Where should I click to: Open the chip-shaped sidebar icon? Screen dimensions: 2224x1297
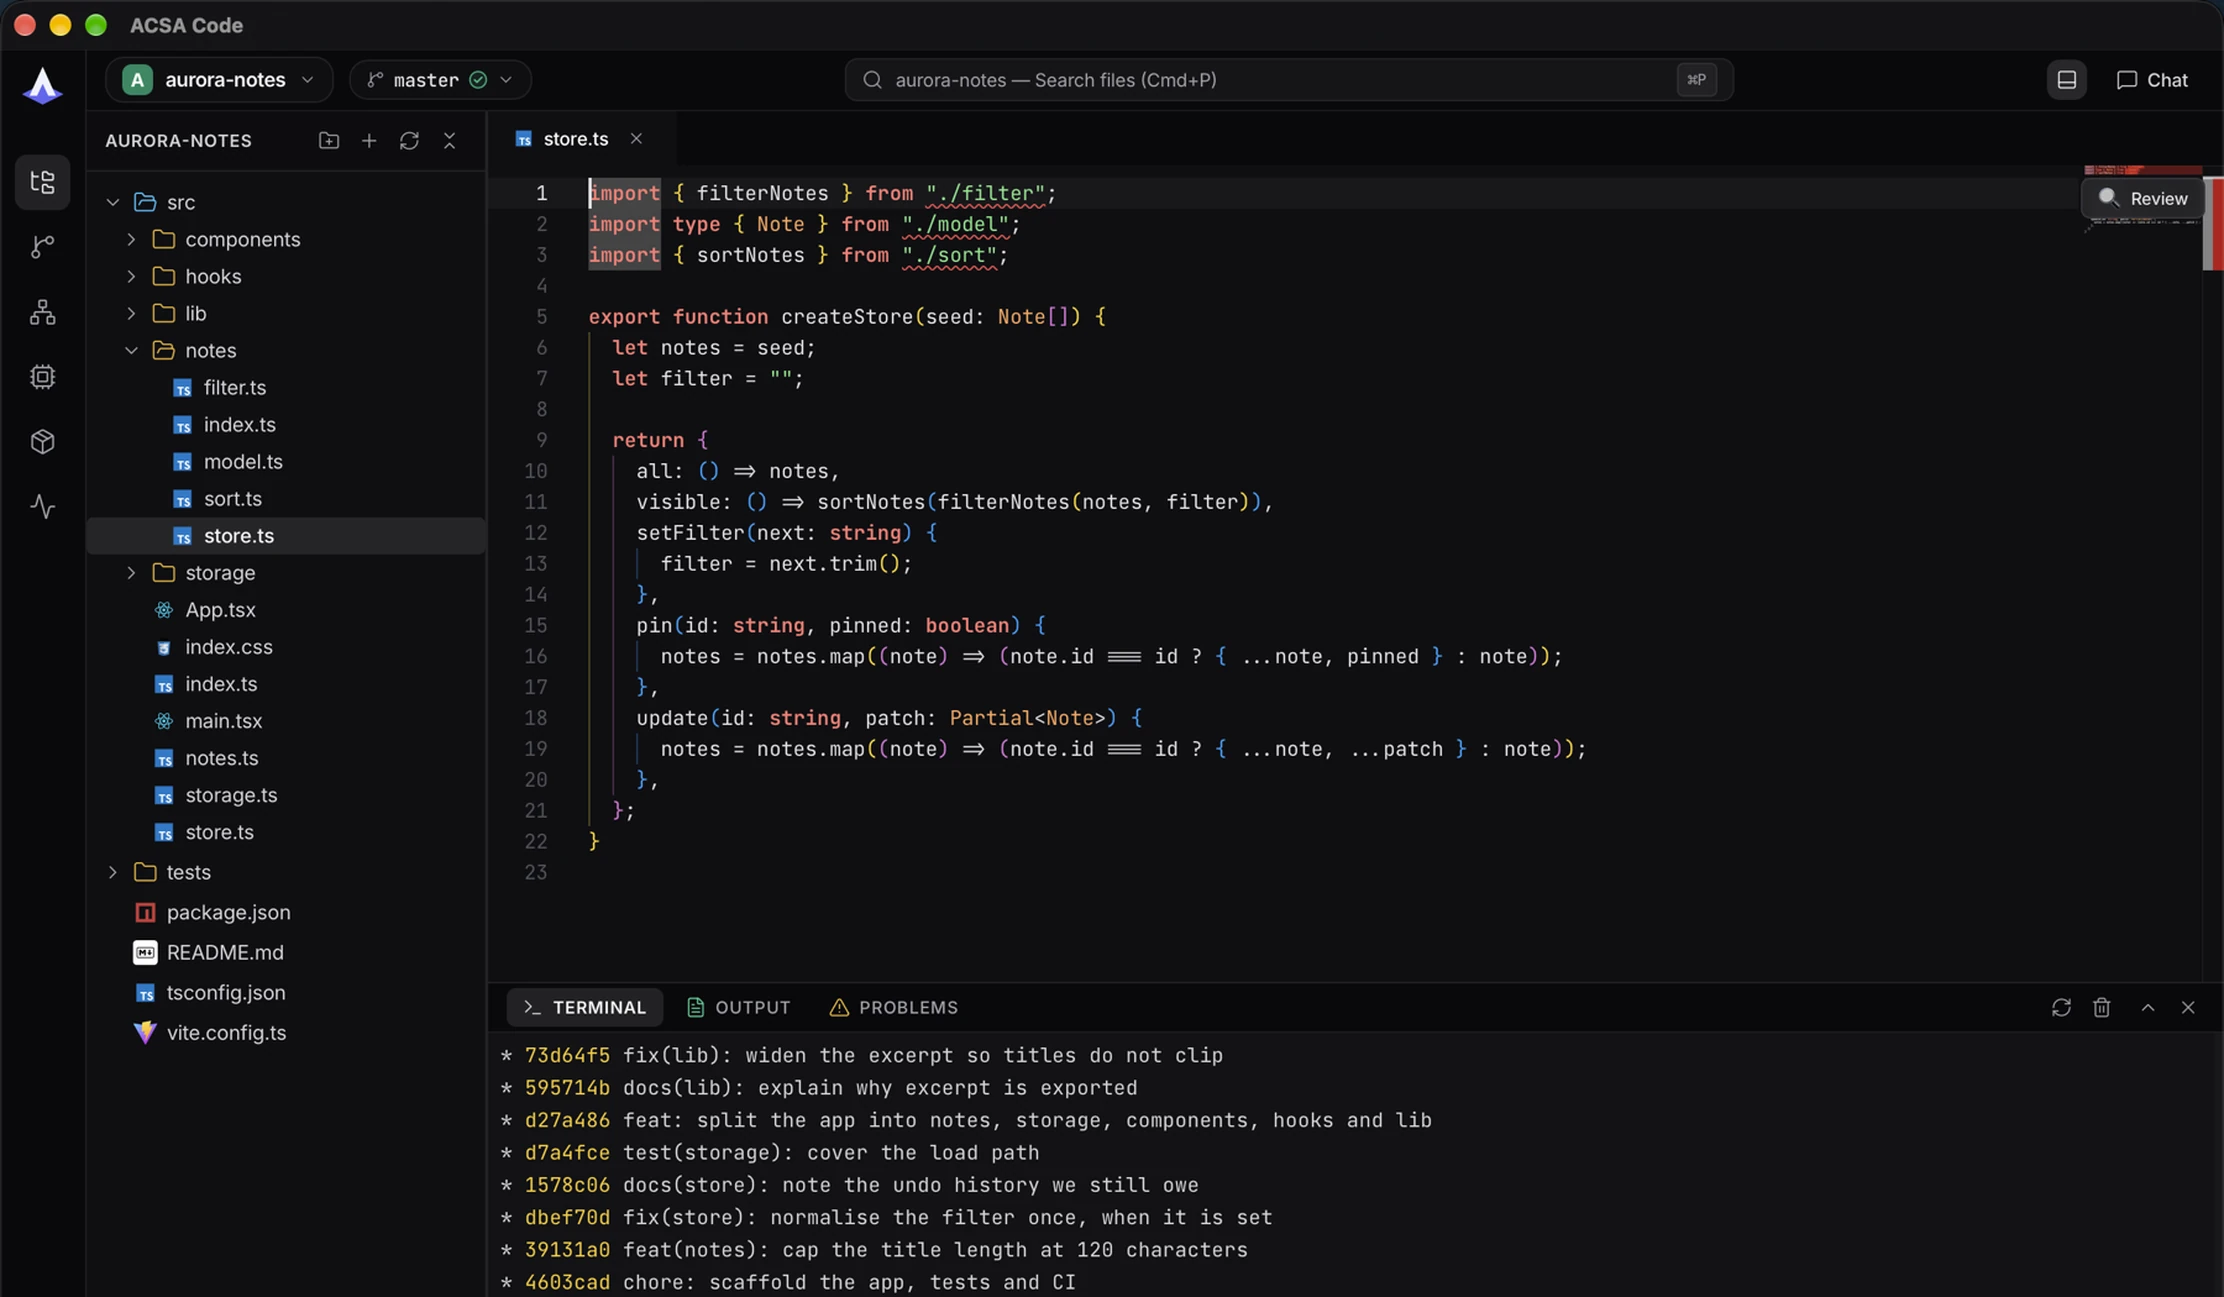pos(42,377)
